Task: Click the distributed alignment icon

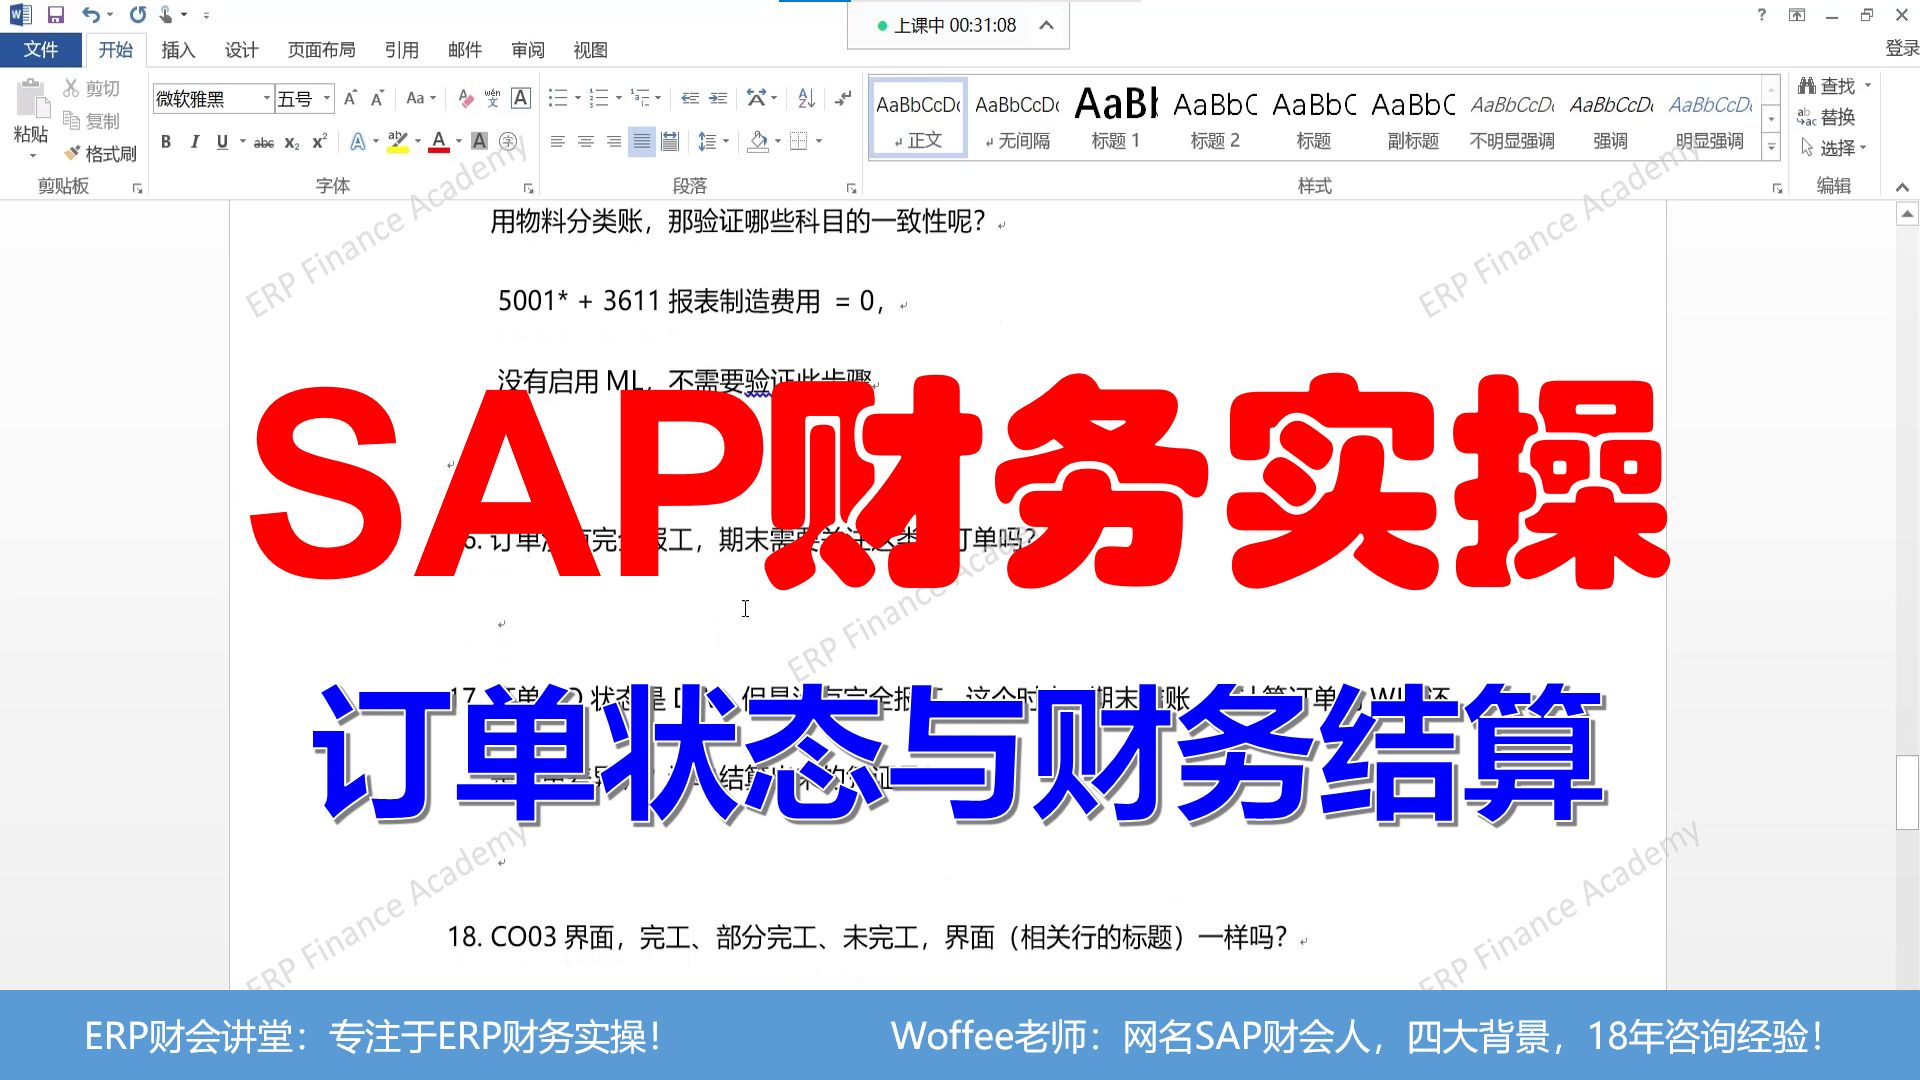Action: point(670,142)
